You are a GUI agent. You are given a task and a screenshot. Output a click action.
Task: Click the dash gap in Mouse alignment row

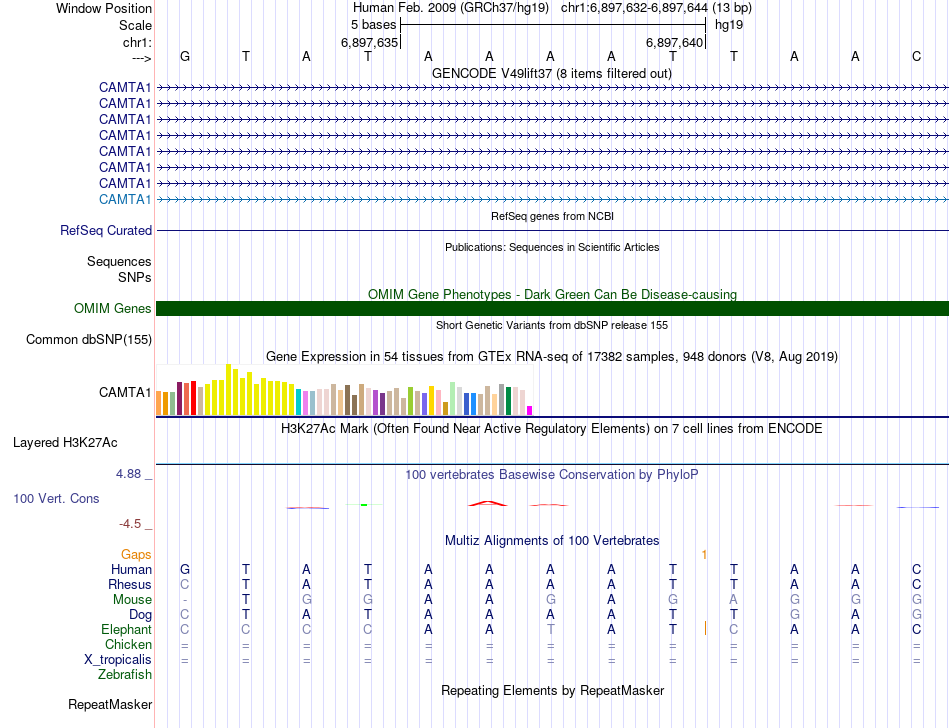[185, 600]
